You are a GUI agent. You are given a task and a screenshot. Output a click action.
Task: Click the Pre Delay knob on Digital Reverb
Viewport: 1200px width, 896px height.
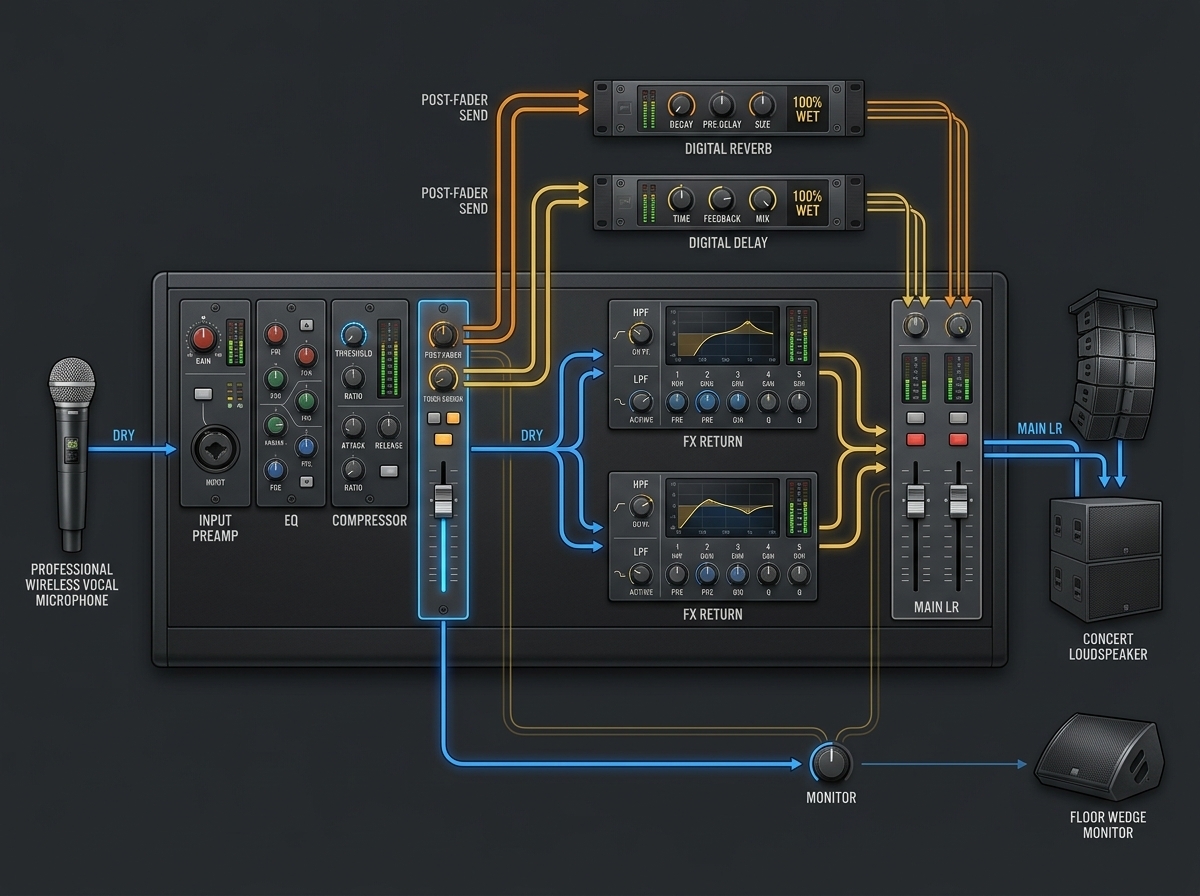click(x=721, y=104)
